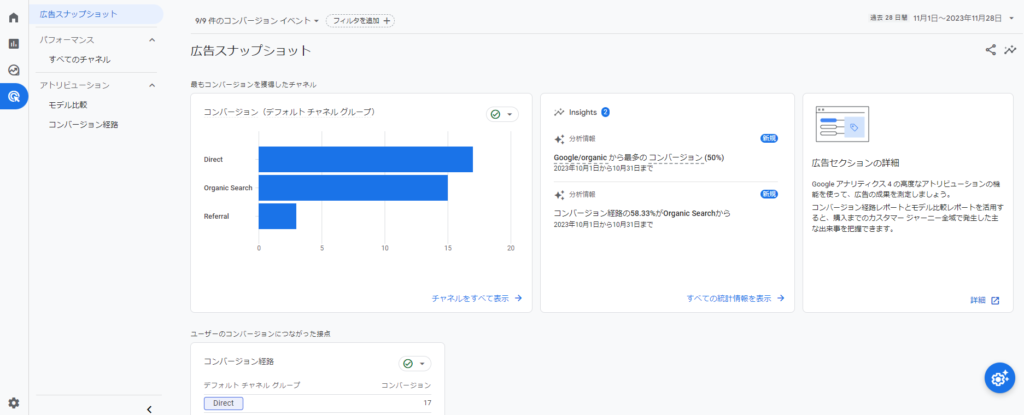Open the conversion paths card status dropdown
The image size is (1024, 415).
tap(414, 364)
